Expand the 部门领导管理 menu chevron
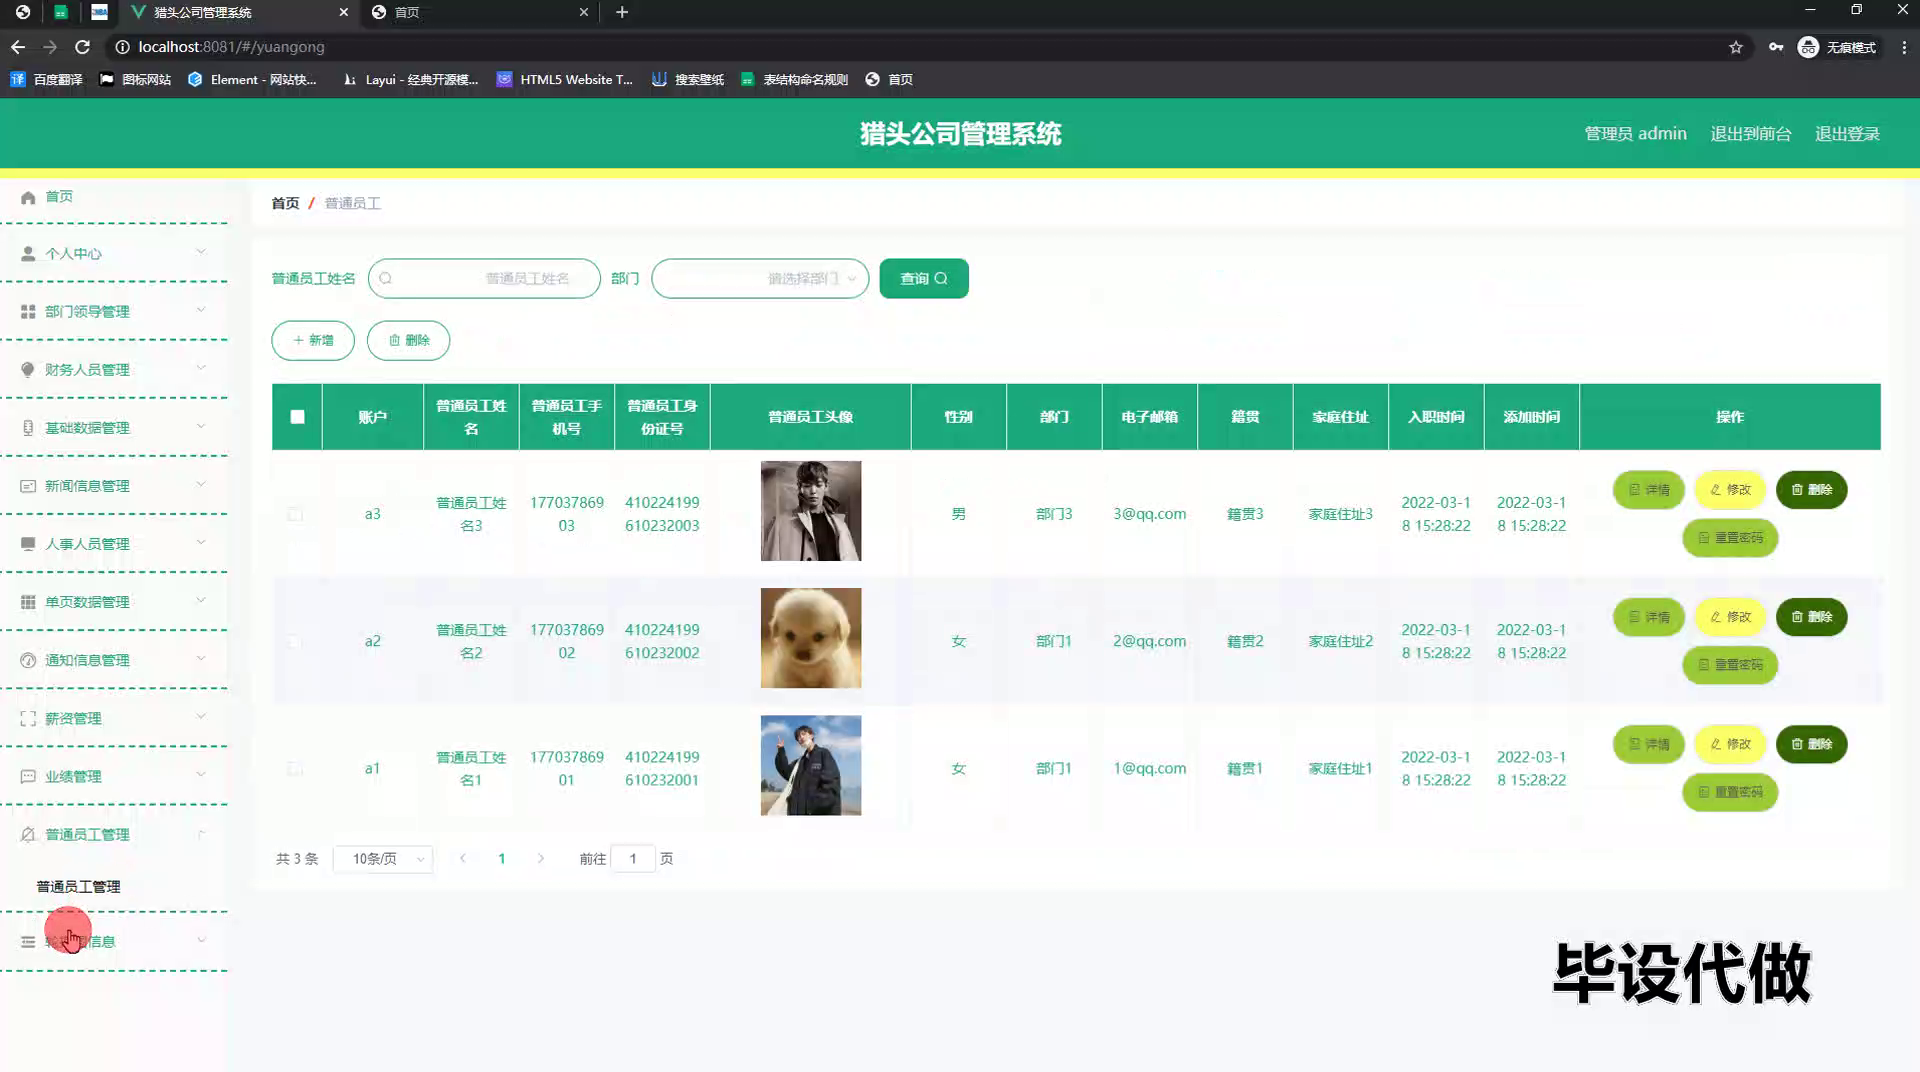 (201, 310)
